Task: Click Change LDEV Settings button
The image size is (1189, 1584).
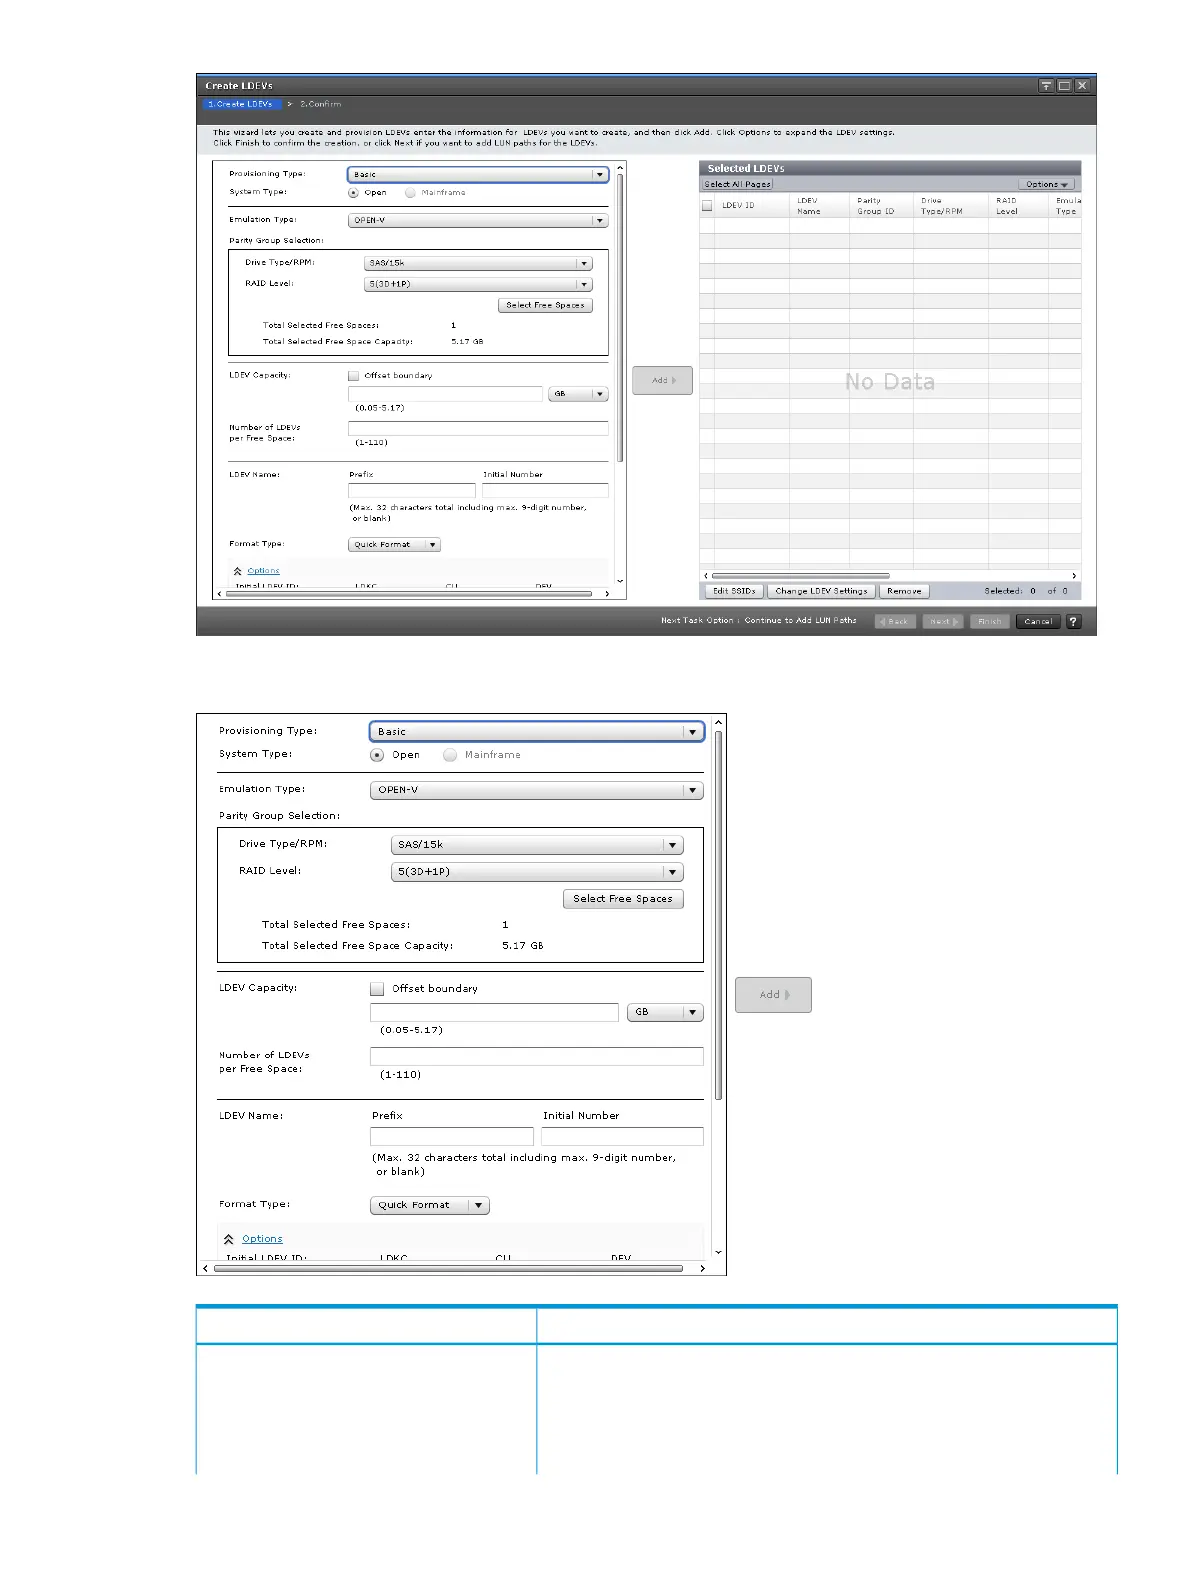Action: point(821,591)
